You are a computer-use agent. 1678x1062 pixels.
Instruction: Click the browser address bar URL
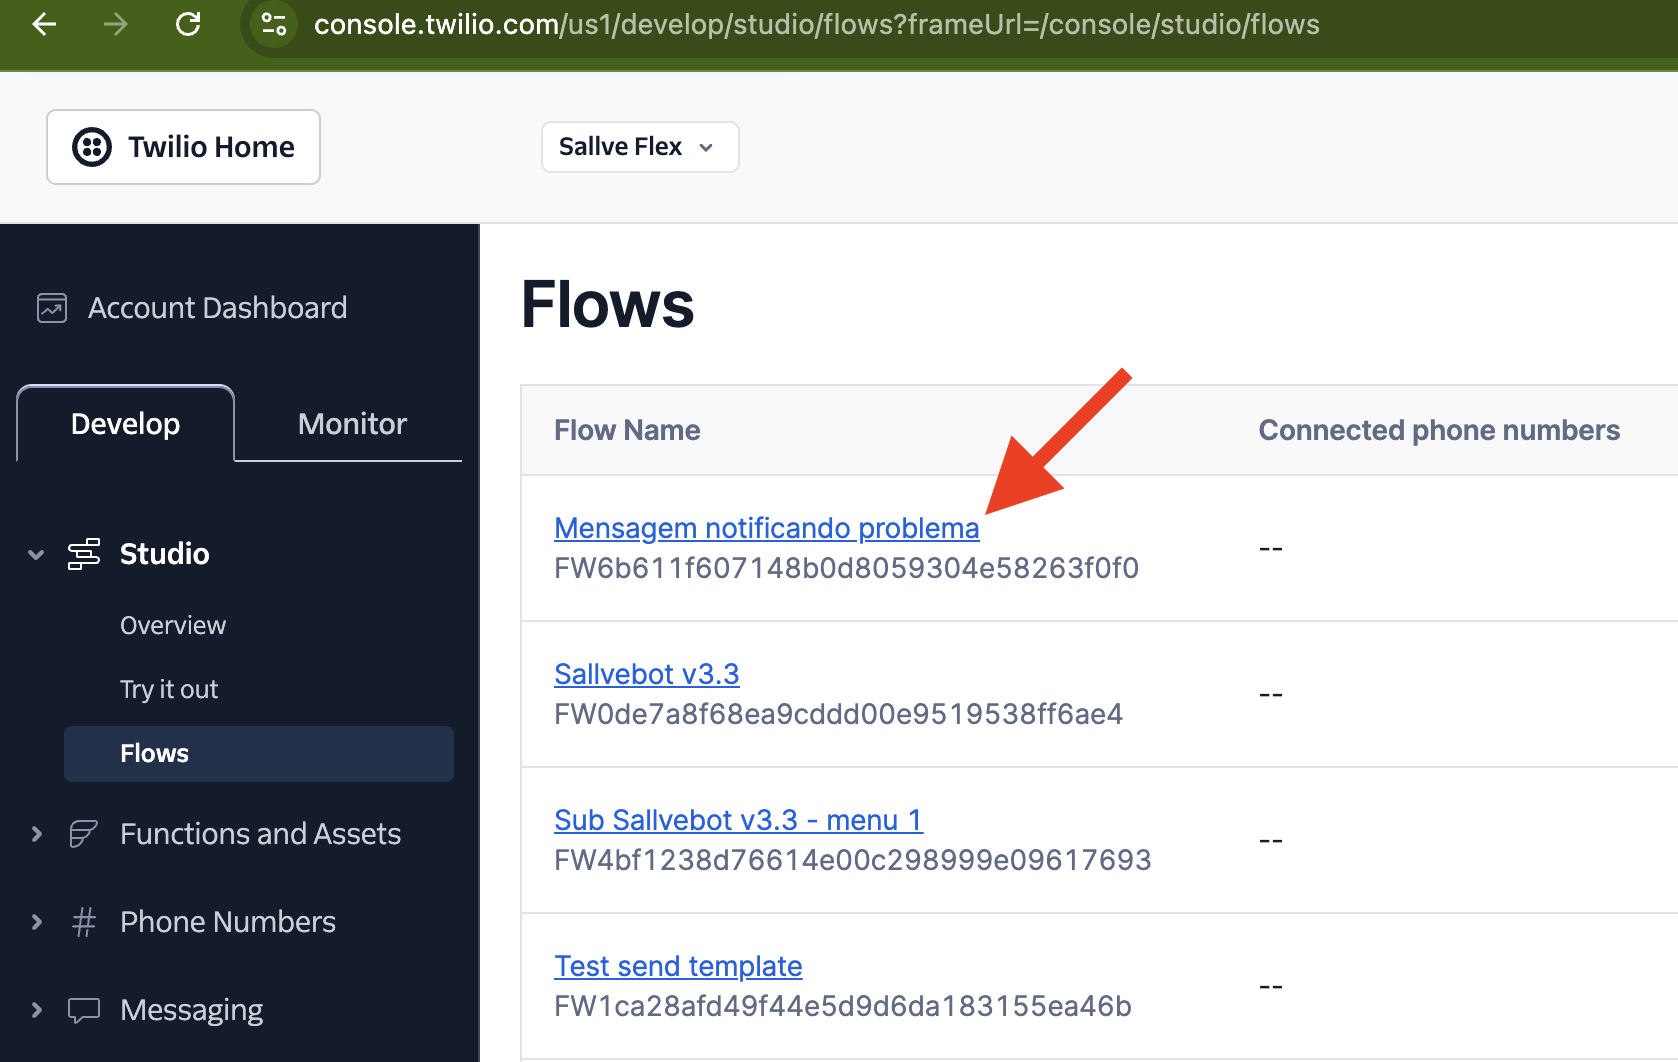(816, 24)
